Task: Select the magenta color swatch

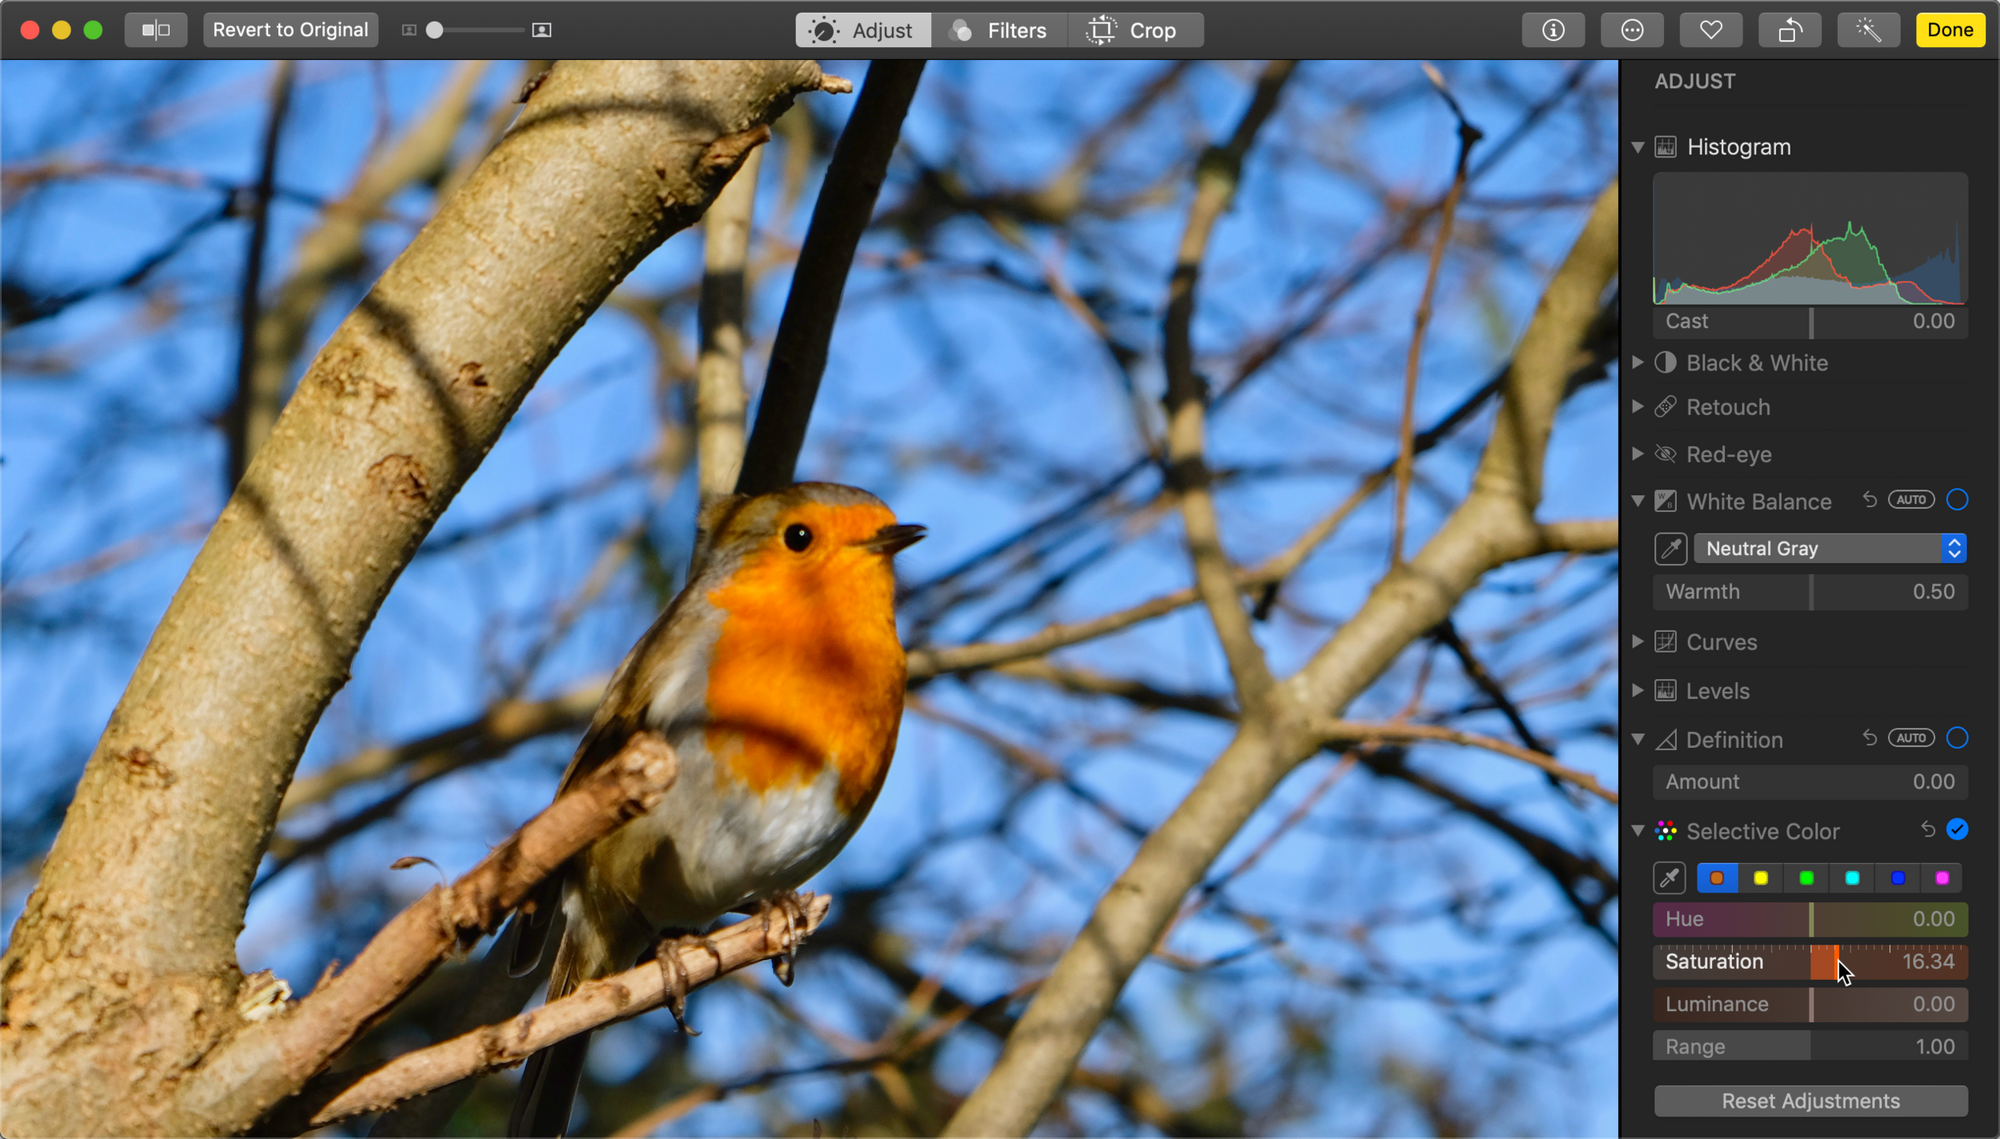Action: [1942, 878]
